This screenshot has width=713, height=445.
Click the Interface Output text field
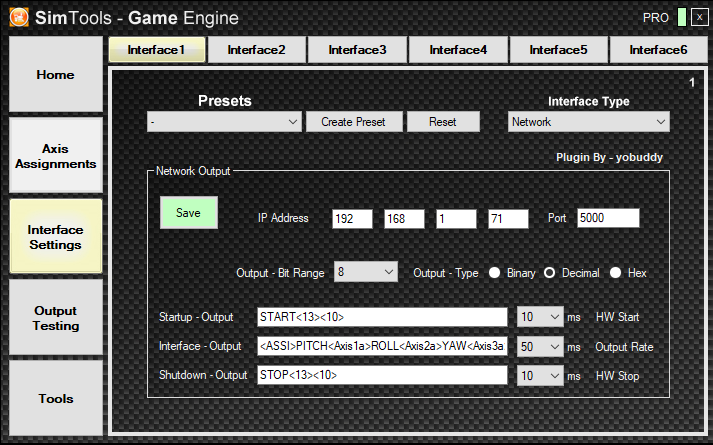pos(382,346)
